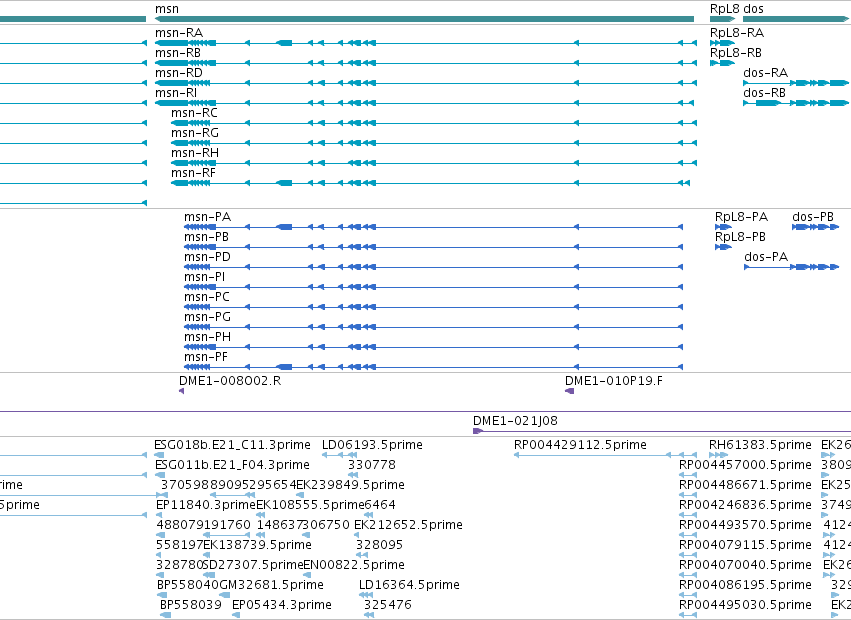Open the msn-PB protein label
Image resolution: width=851 pixels, height=620 pixels.
tap(206, 237)
